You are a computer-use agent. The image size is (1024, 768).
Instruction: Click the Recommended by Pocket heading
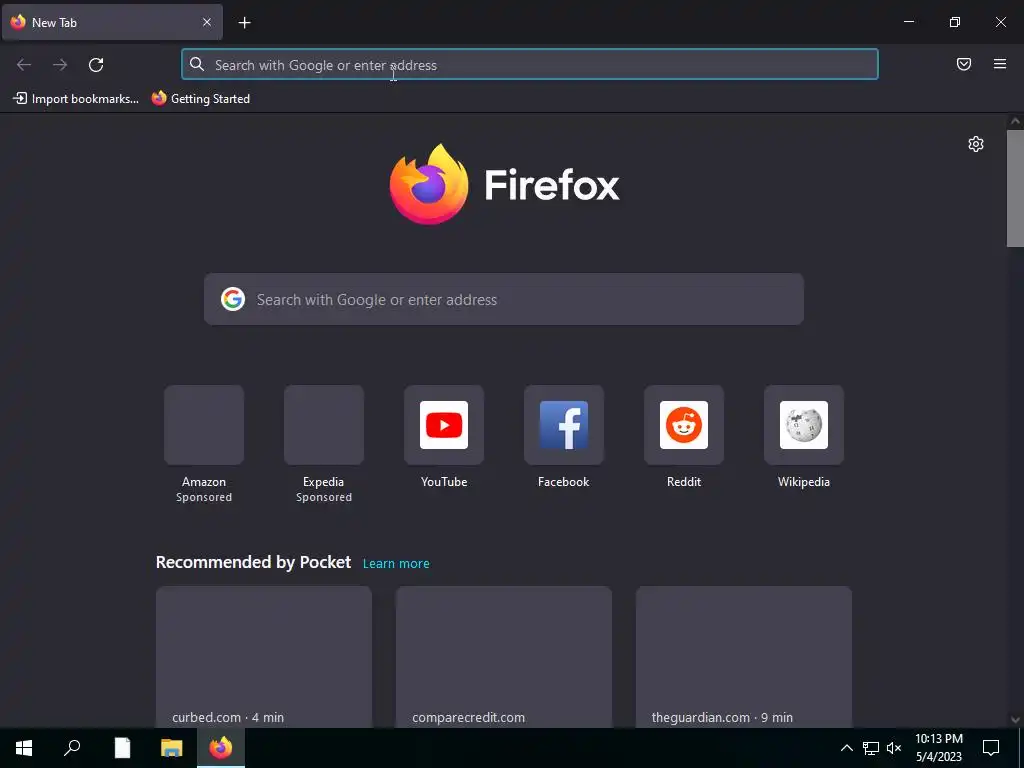tap(253, 562)
